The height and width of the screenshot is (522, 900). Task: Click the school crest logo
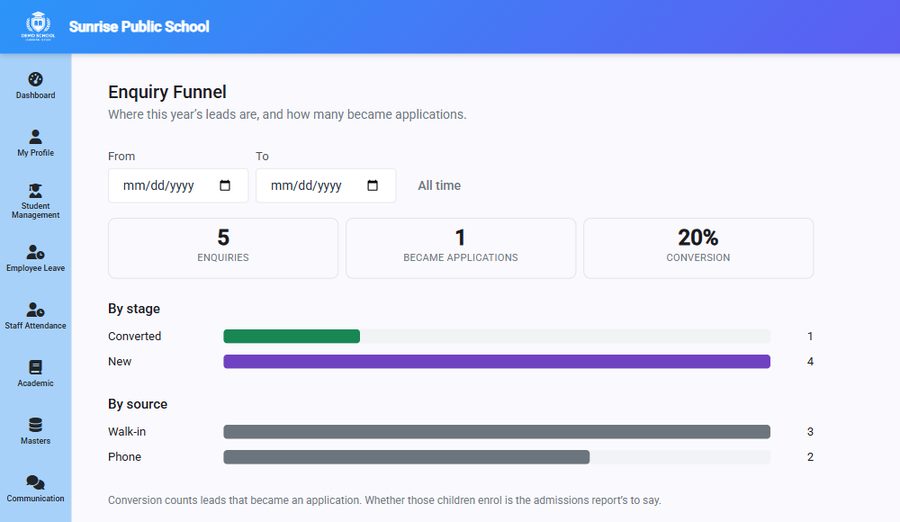[38, 26]
